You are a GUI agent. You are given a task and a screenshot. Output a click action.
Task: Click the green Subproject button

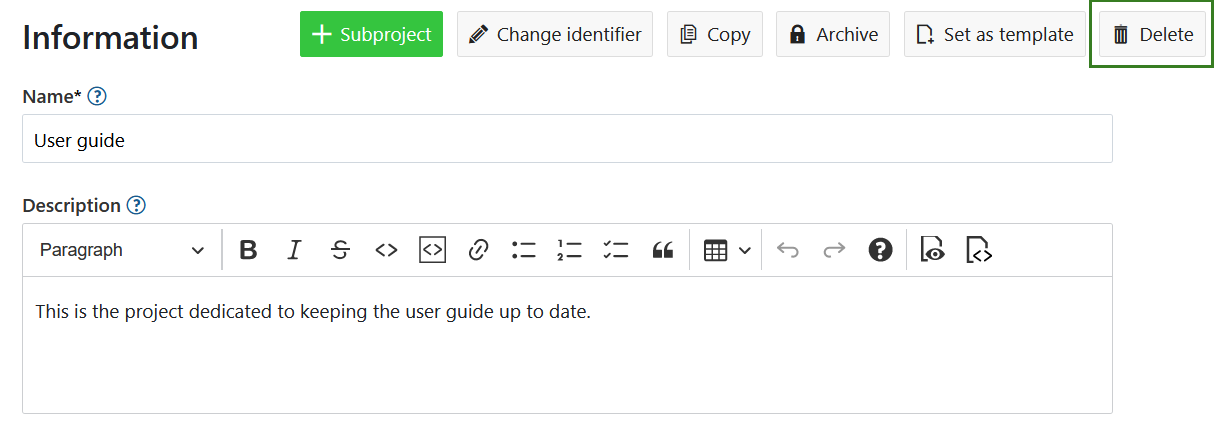[371, 35]
